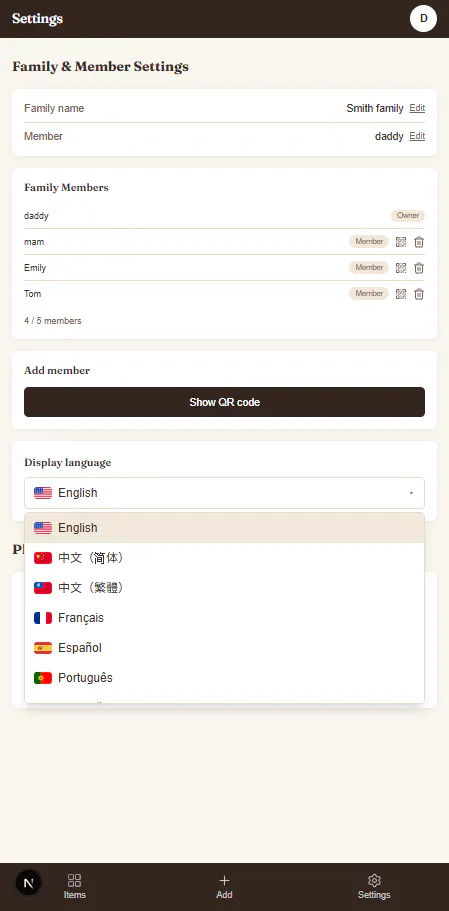Go to Items tab
Viewport: 449px width, 911px height.
[x=74, y=887]
